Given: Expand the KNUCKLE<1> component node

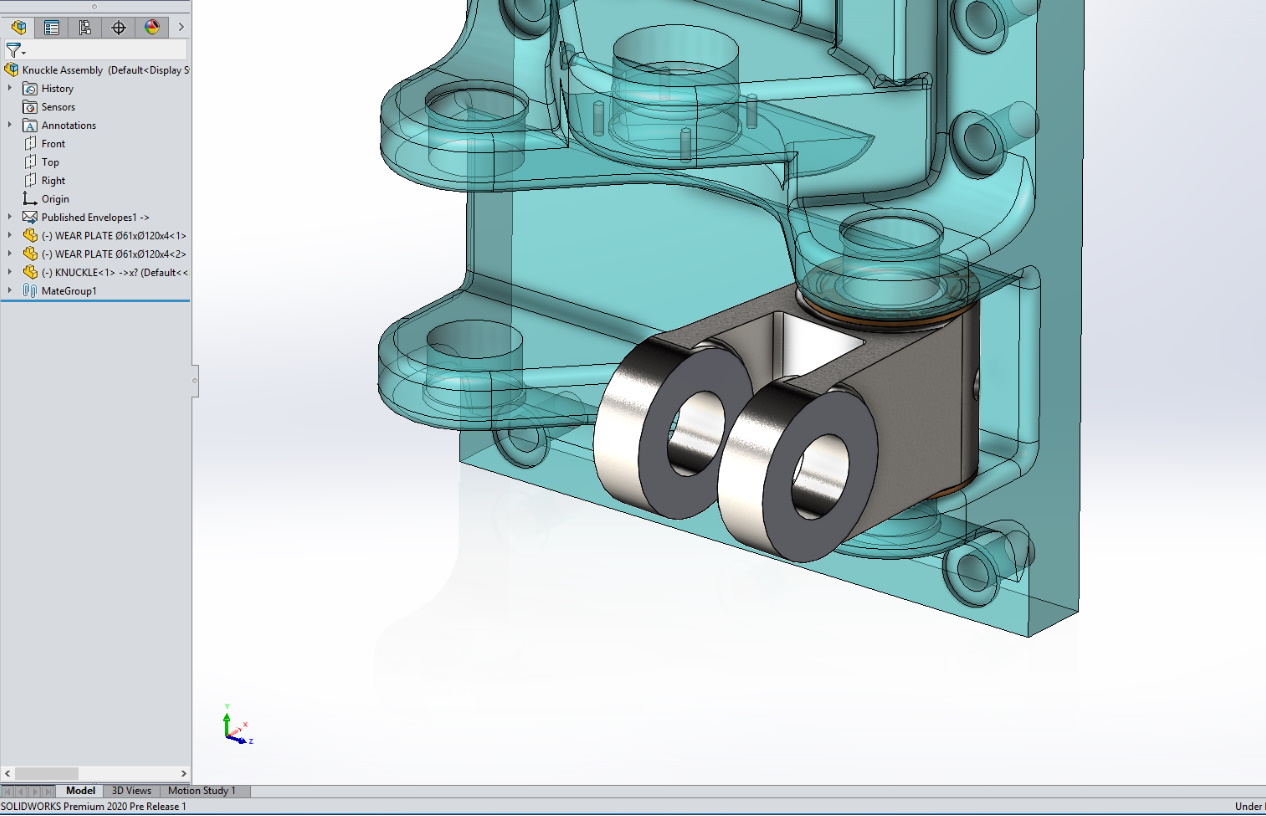Looking at the screenshot, I should [10, 272].
